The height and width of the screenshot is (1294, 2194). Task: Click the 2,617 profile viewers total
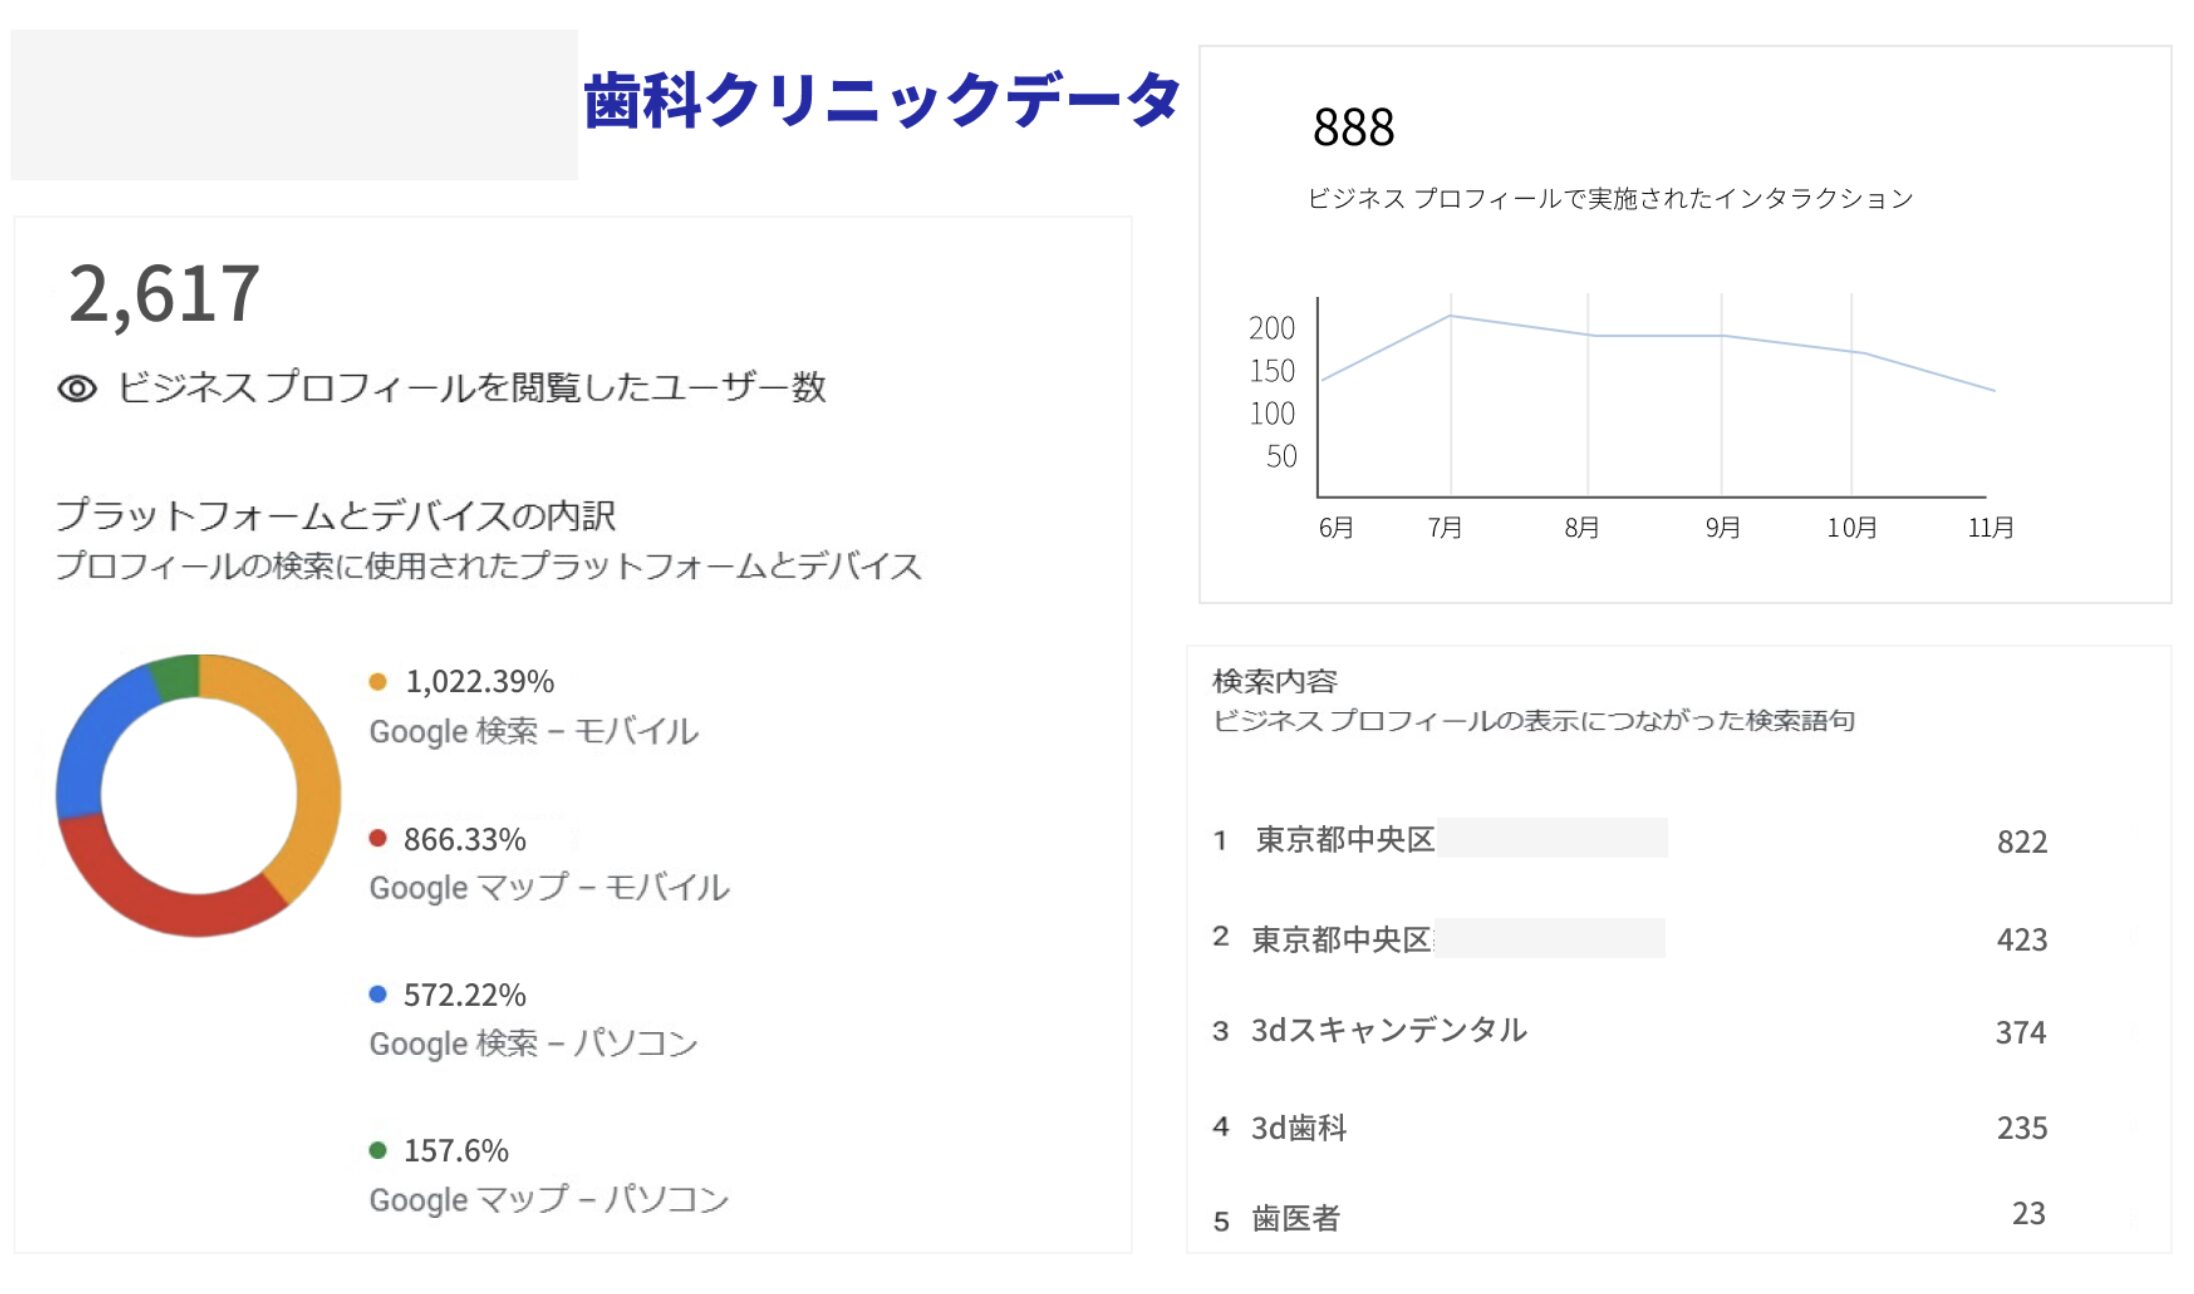(x=164, y=294)
